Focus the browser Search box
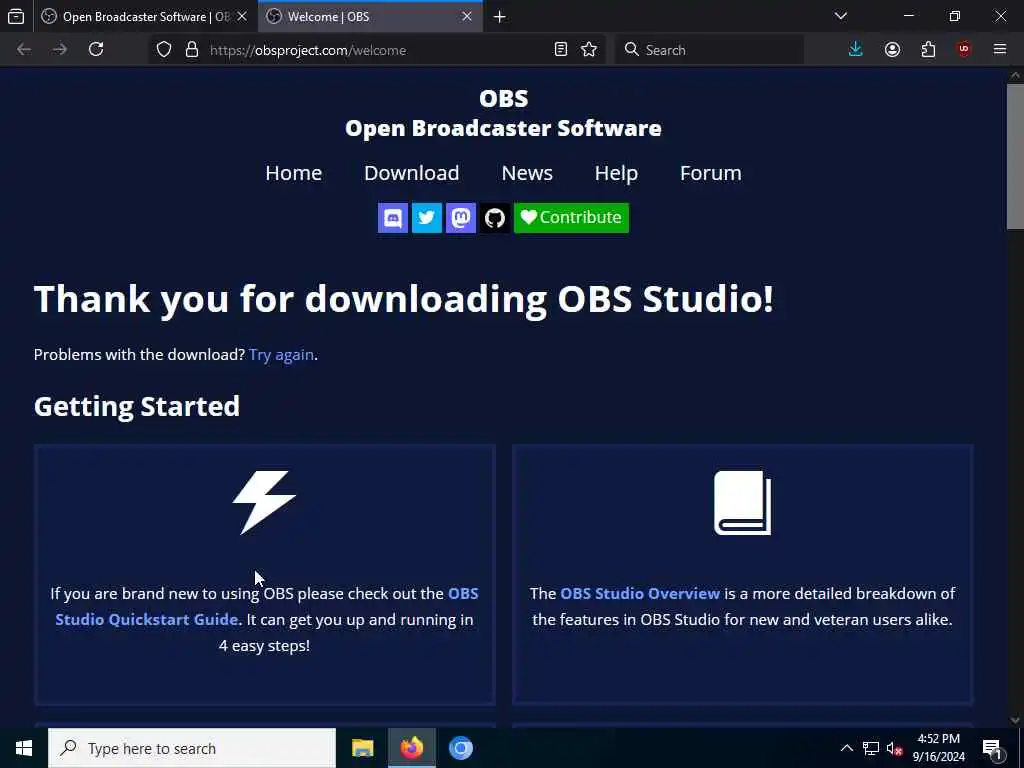The image size is (1024, 768). tap(709, 50)
